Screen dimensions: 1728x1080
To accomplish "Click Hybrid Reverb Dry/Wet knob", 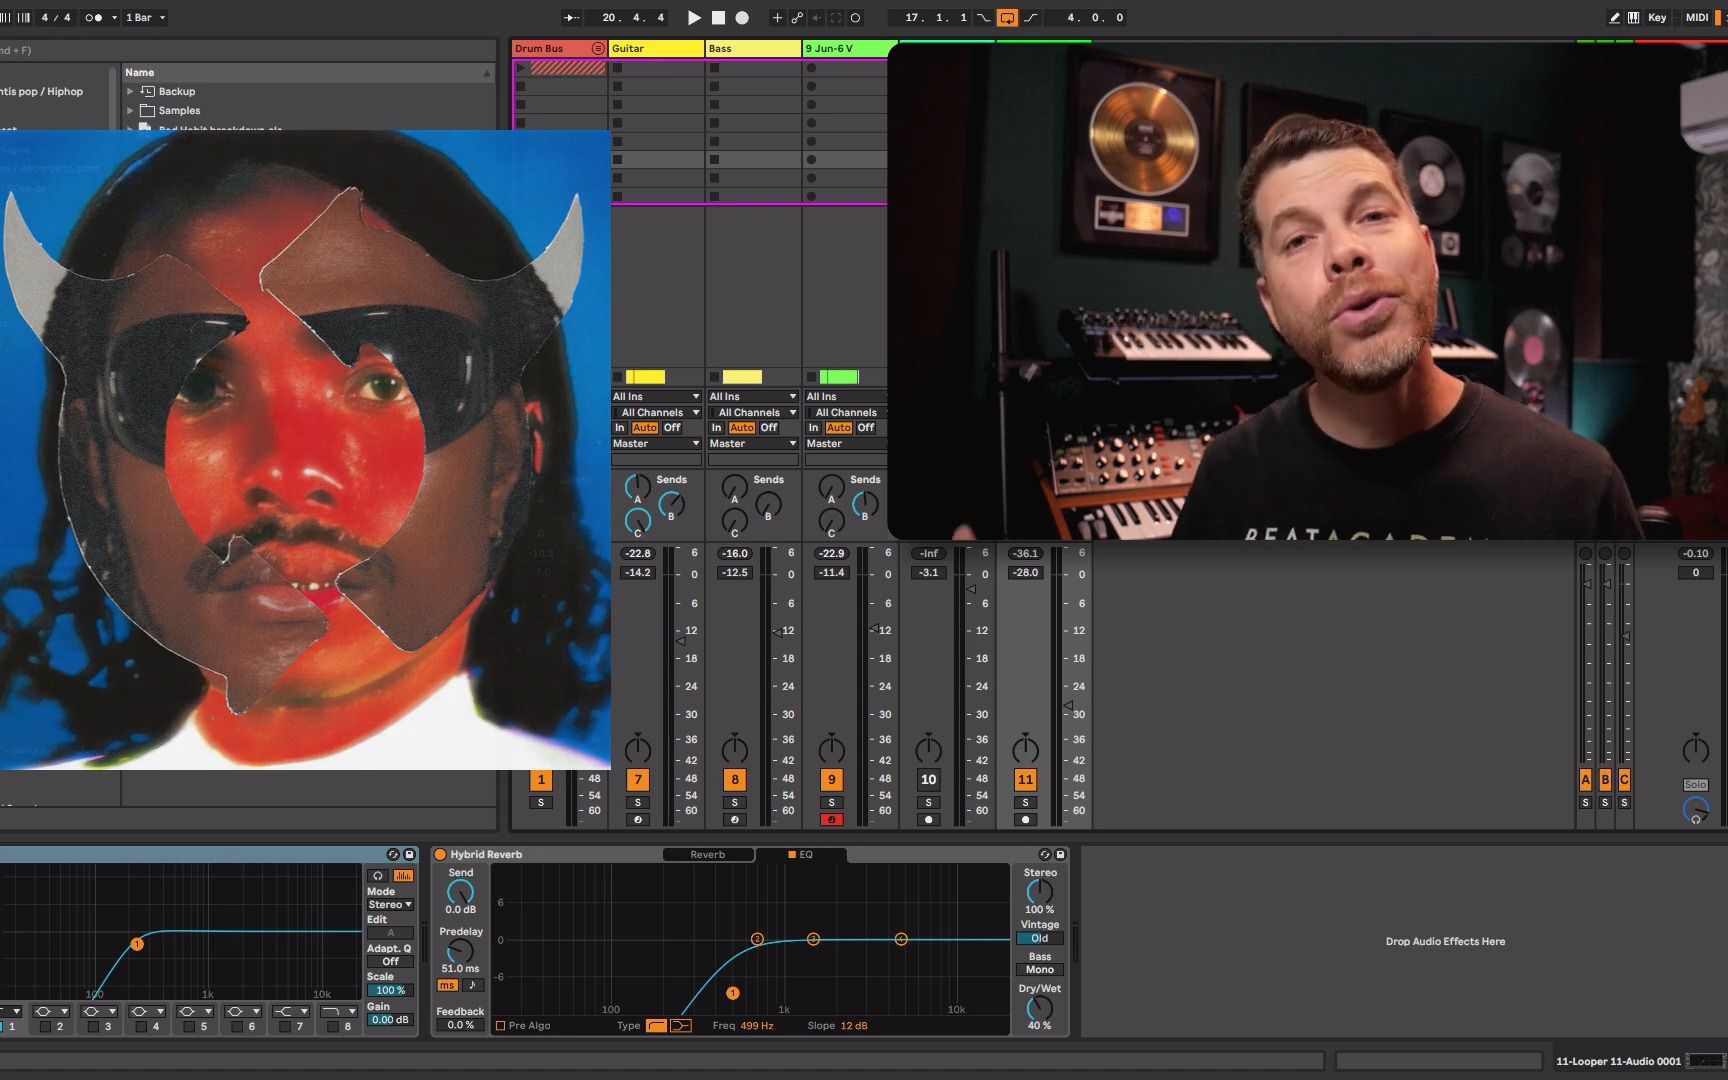I will (1040, 1007).
